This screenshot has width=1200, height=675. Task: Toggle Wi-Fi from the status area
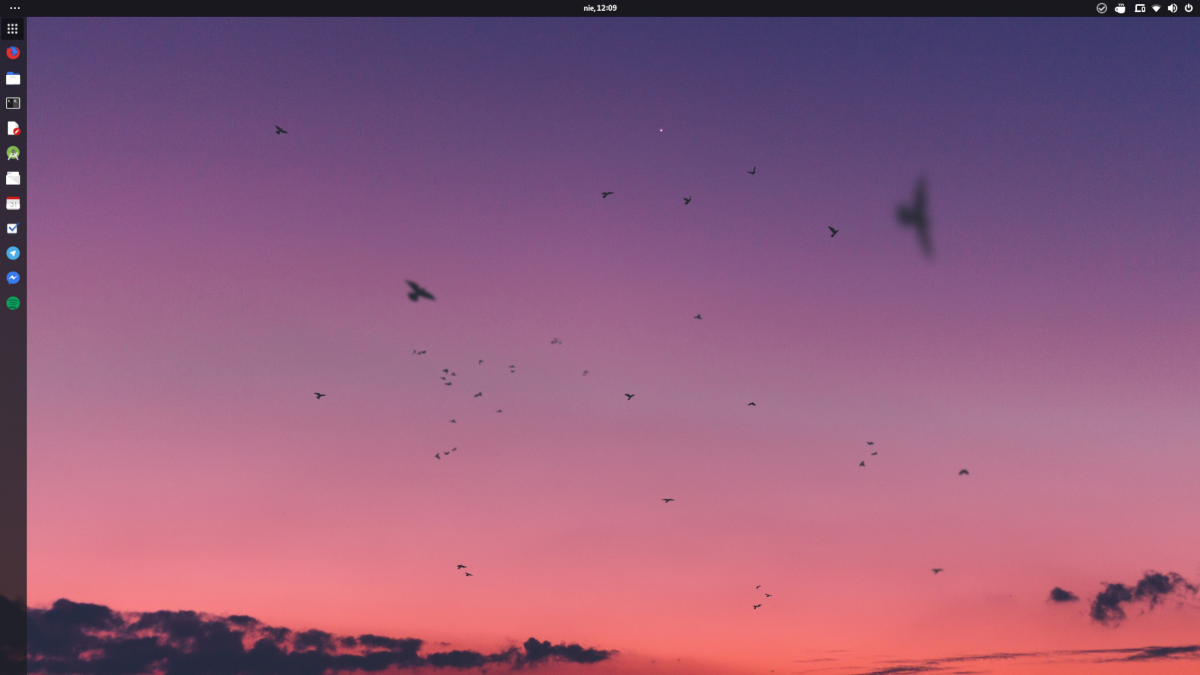[x=1155, y=8]
